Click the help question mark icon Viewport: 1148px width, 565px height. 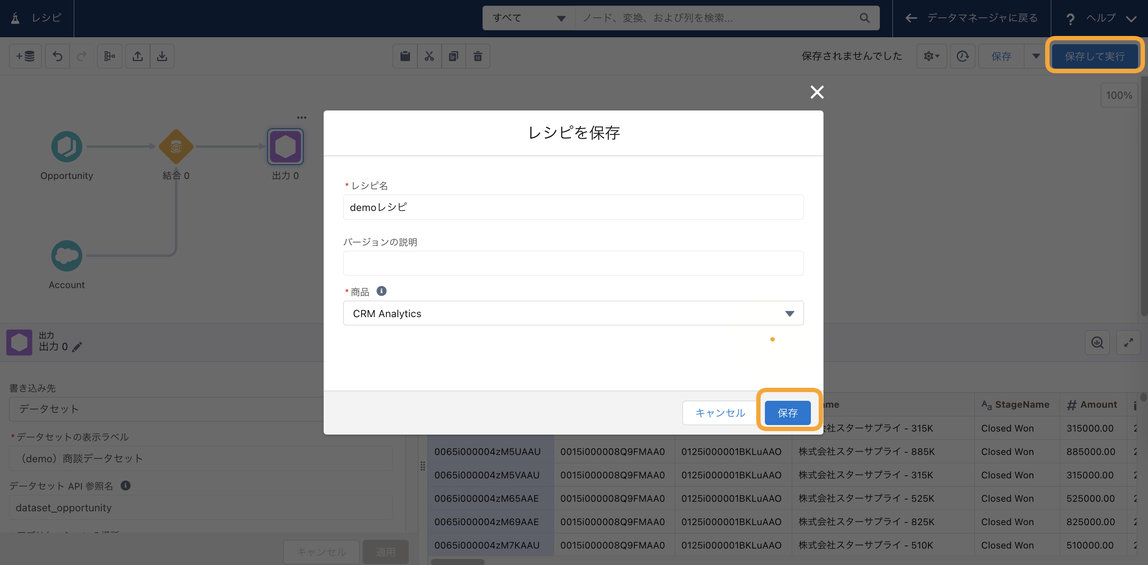pos(1070,19)
